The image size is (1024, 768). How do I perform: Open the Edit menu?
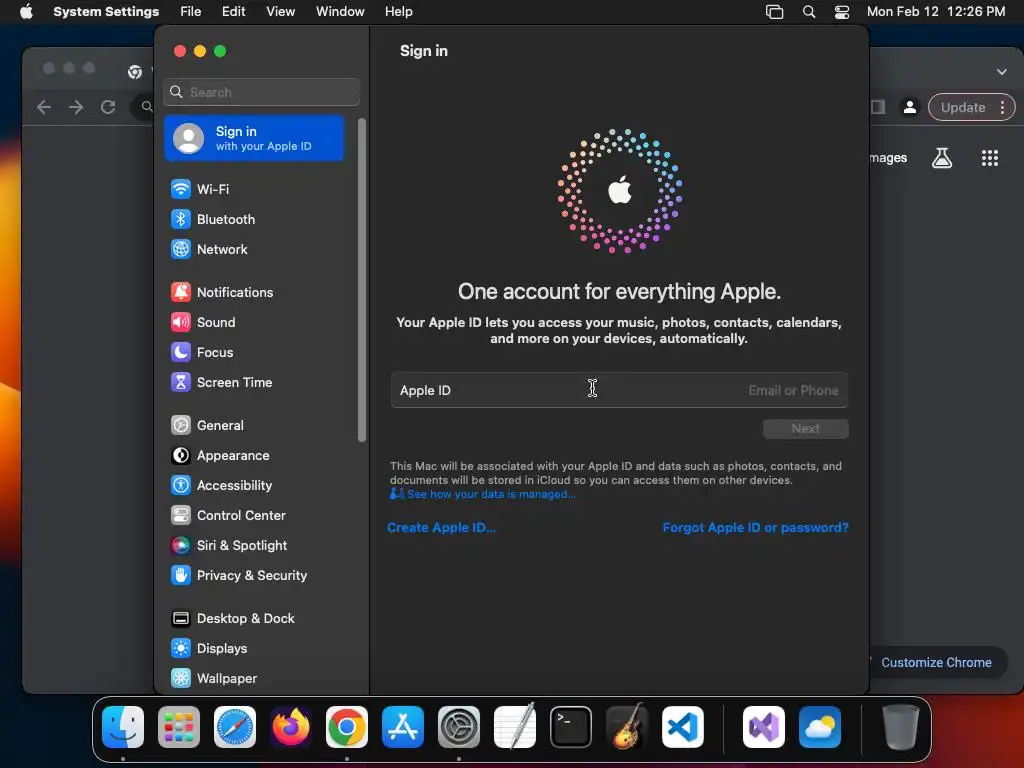click(233, 12)
